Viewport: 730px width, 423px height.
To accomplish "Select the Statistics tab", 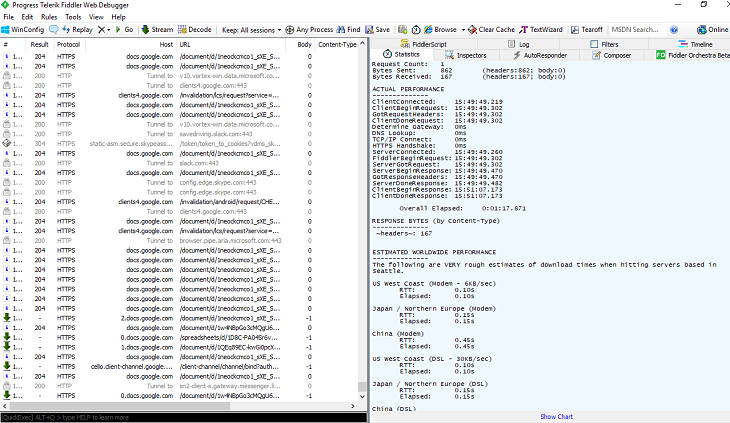I will (401, 54).
